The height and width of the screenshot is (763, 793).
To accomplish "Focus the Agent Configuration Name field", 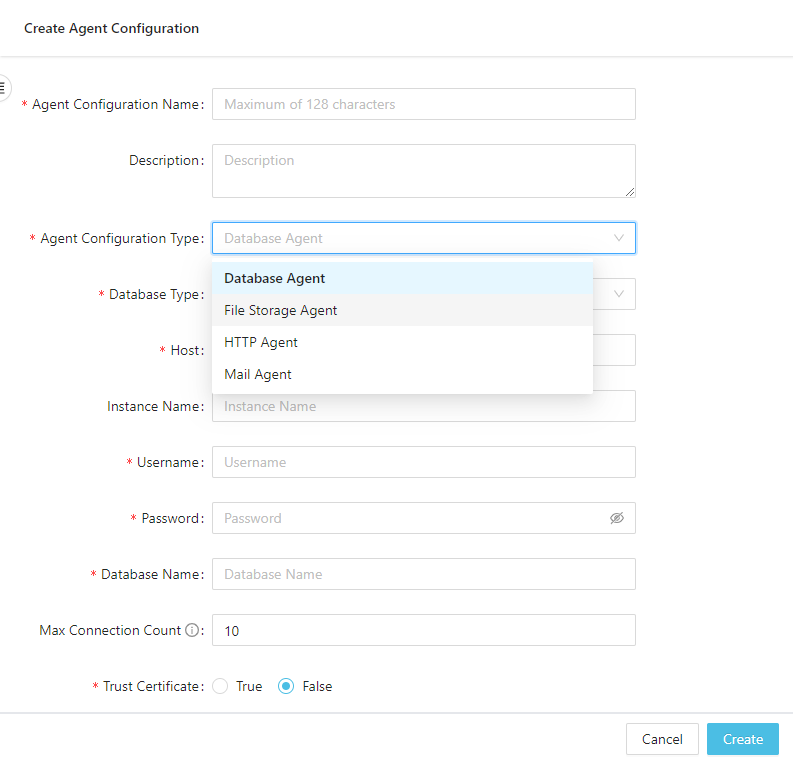I will (x=423, y=104).
